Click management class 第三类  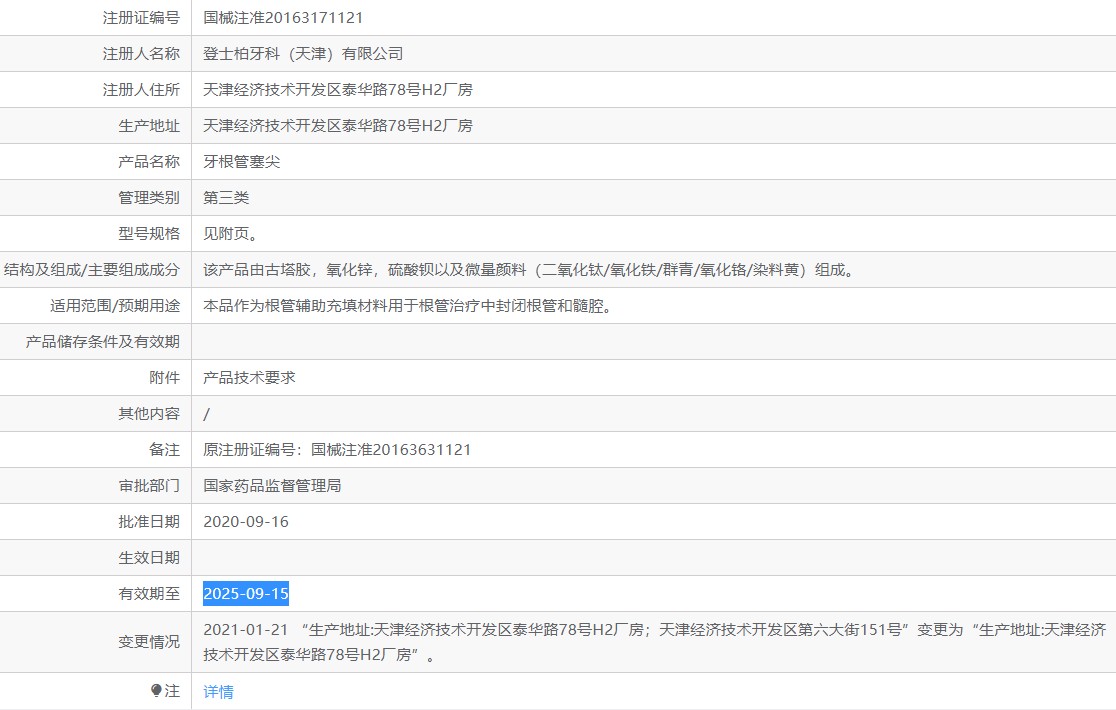(x=226, y=198)
